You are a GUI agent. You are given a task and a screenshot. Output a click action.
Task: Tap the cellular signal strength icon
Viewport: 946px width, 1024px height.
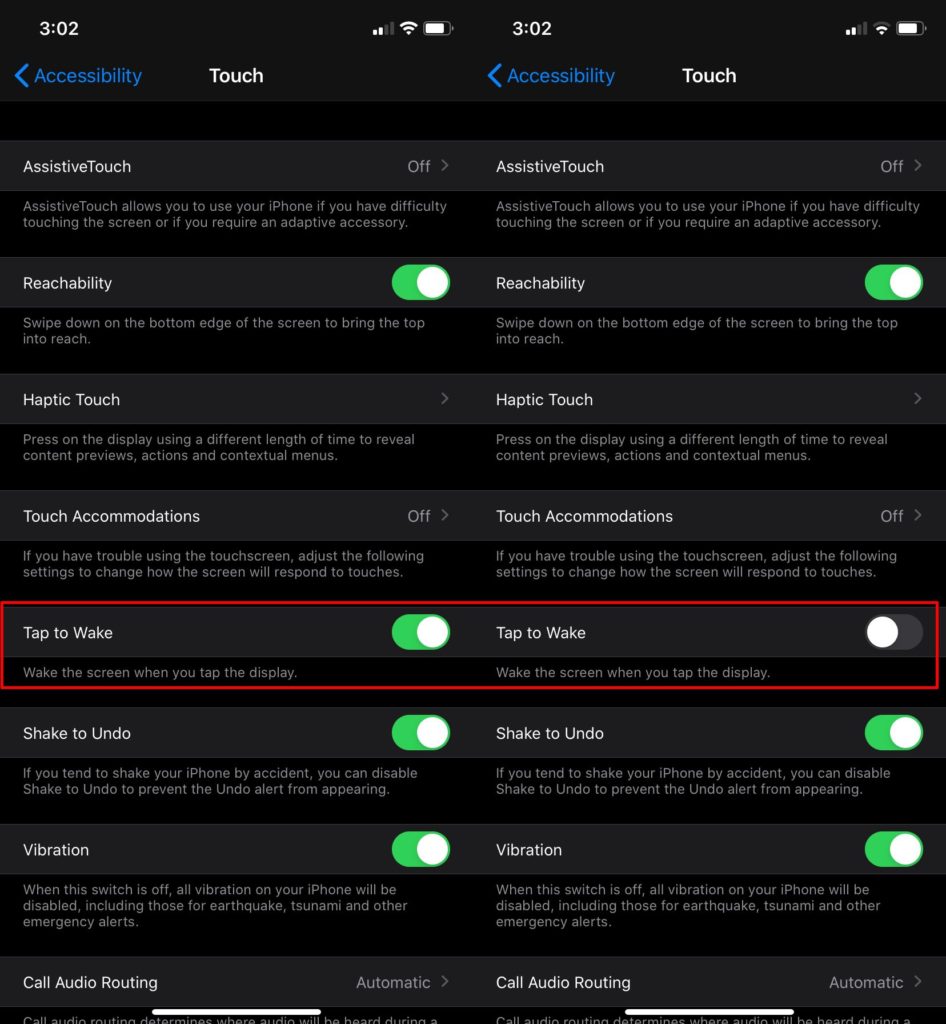pos(382,29)
